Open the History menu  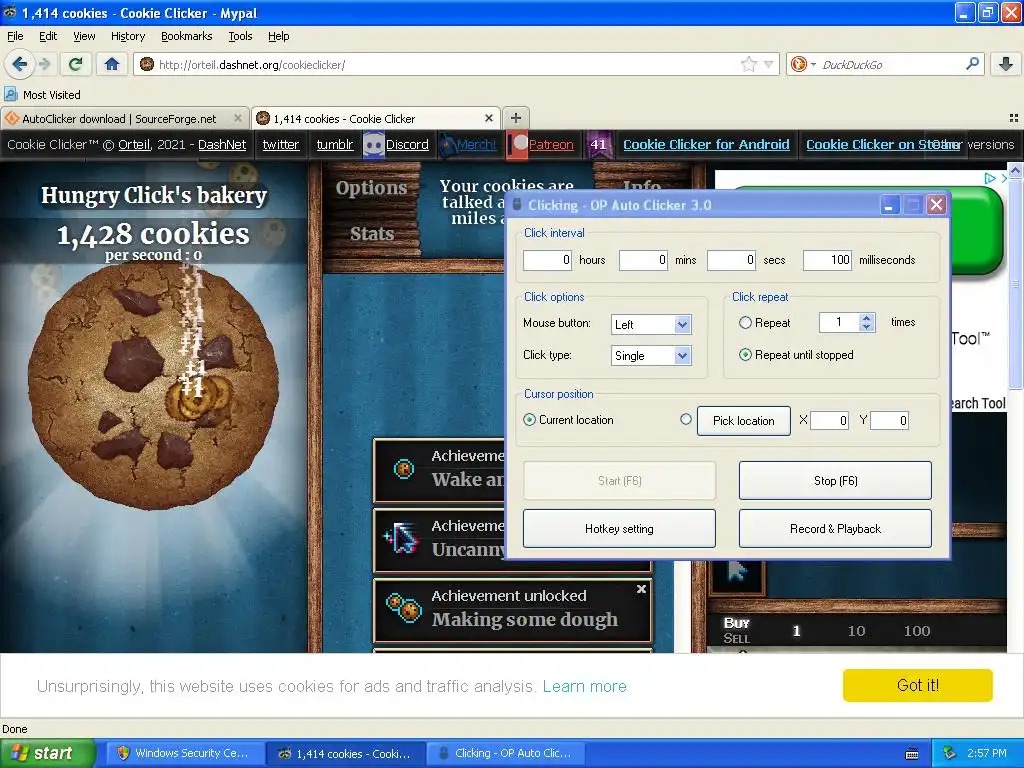pos(128,36)
